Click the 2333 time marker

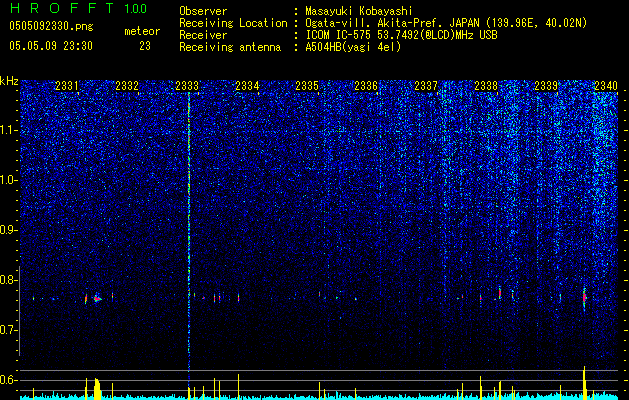tap(187, 85)
